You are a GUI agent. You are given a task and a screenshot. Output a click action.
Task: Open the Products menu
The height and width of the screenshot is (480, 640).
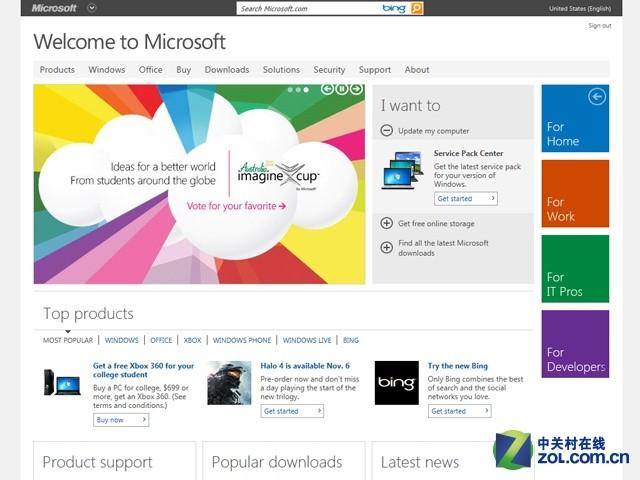(57, 70)
